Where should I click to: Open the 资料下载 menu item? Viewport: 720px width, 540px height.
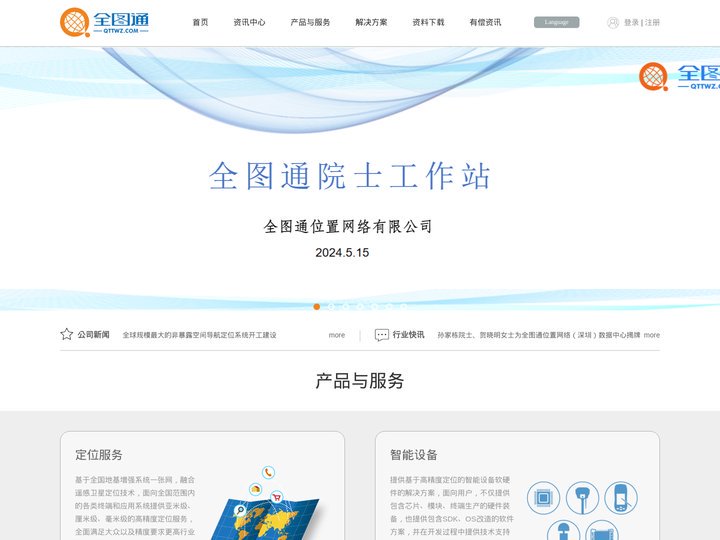[x=428, y=22]
